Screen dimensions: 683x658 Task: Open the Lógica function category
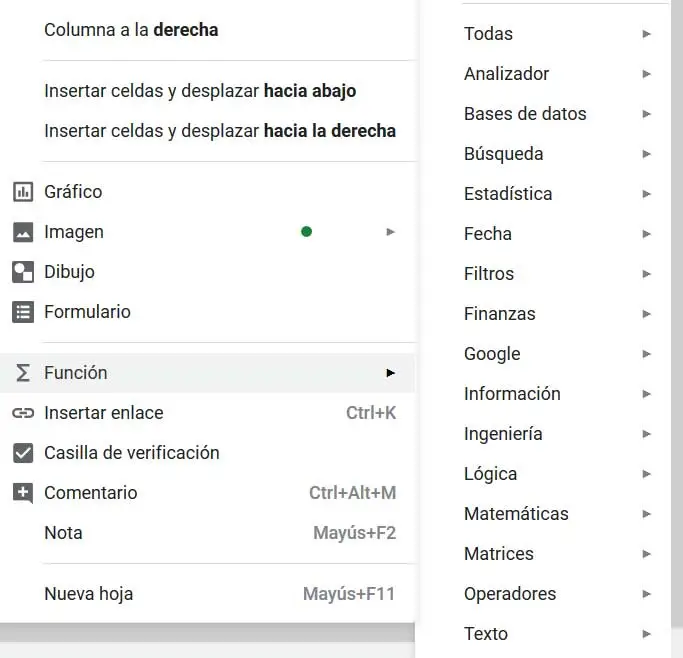pos(491,474)
